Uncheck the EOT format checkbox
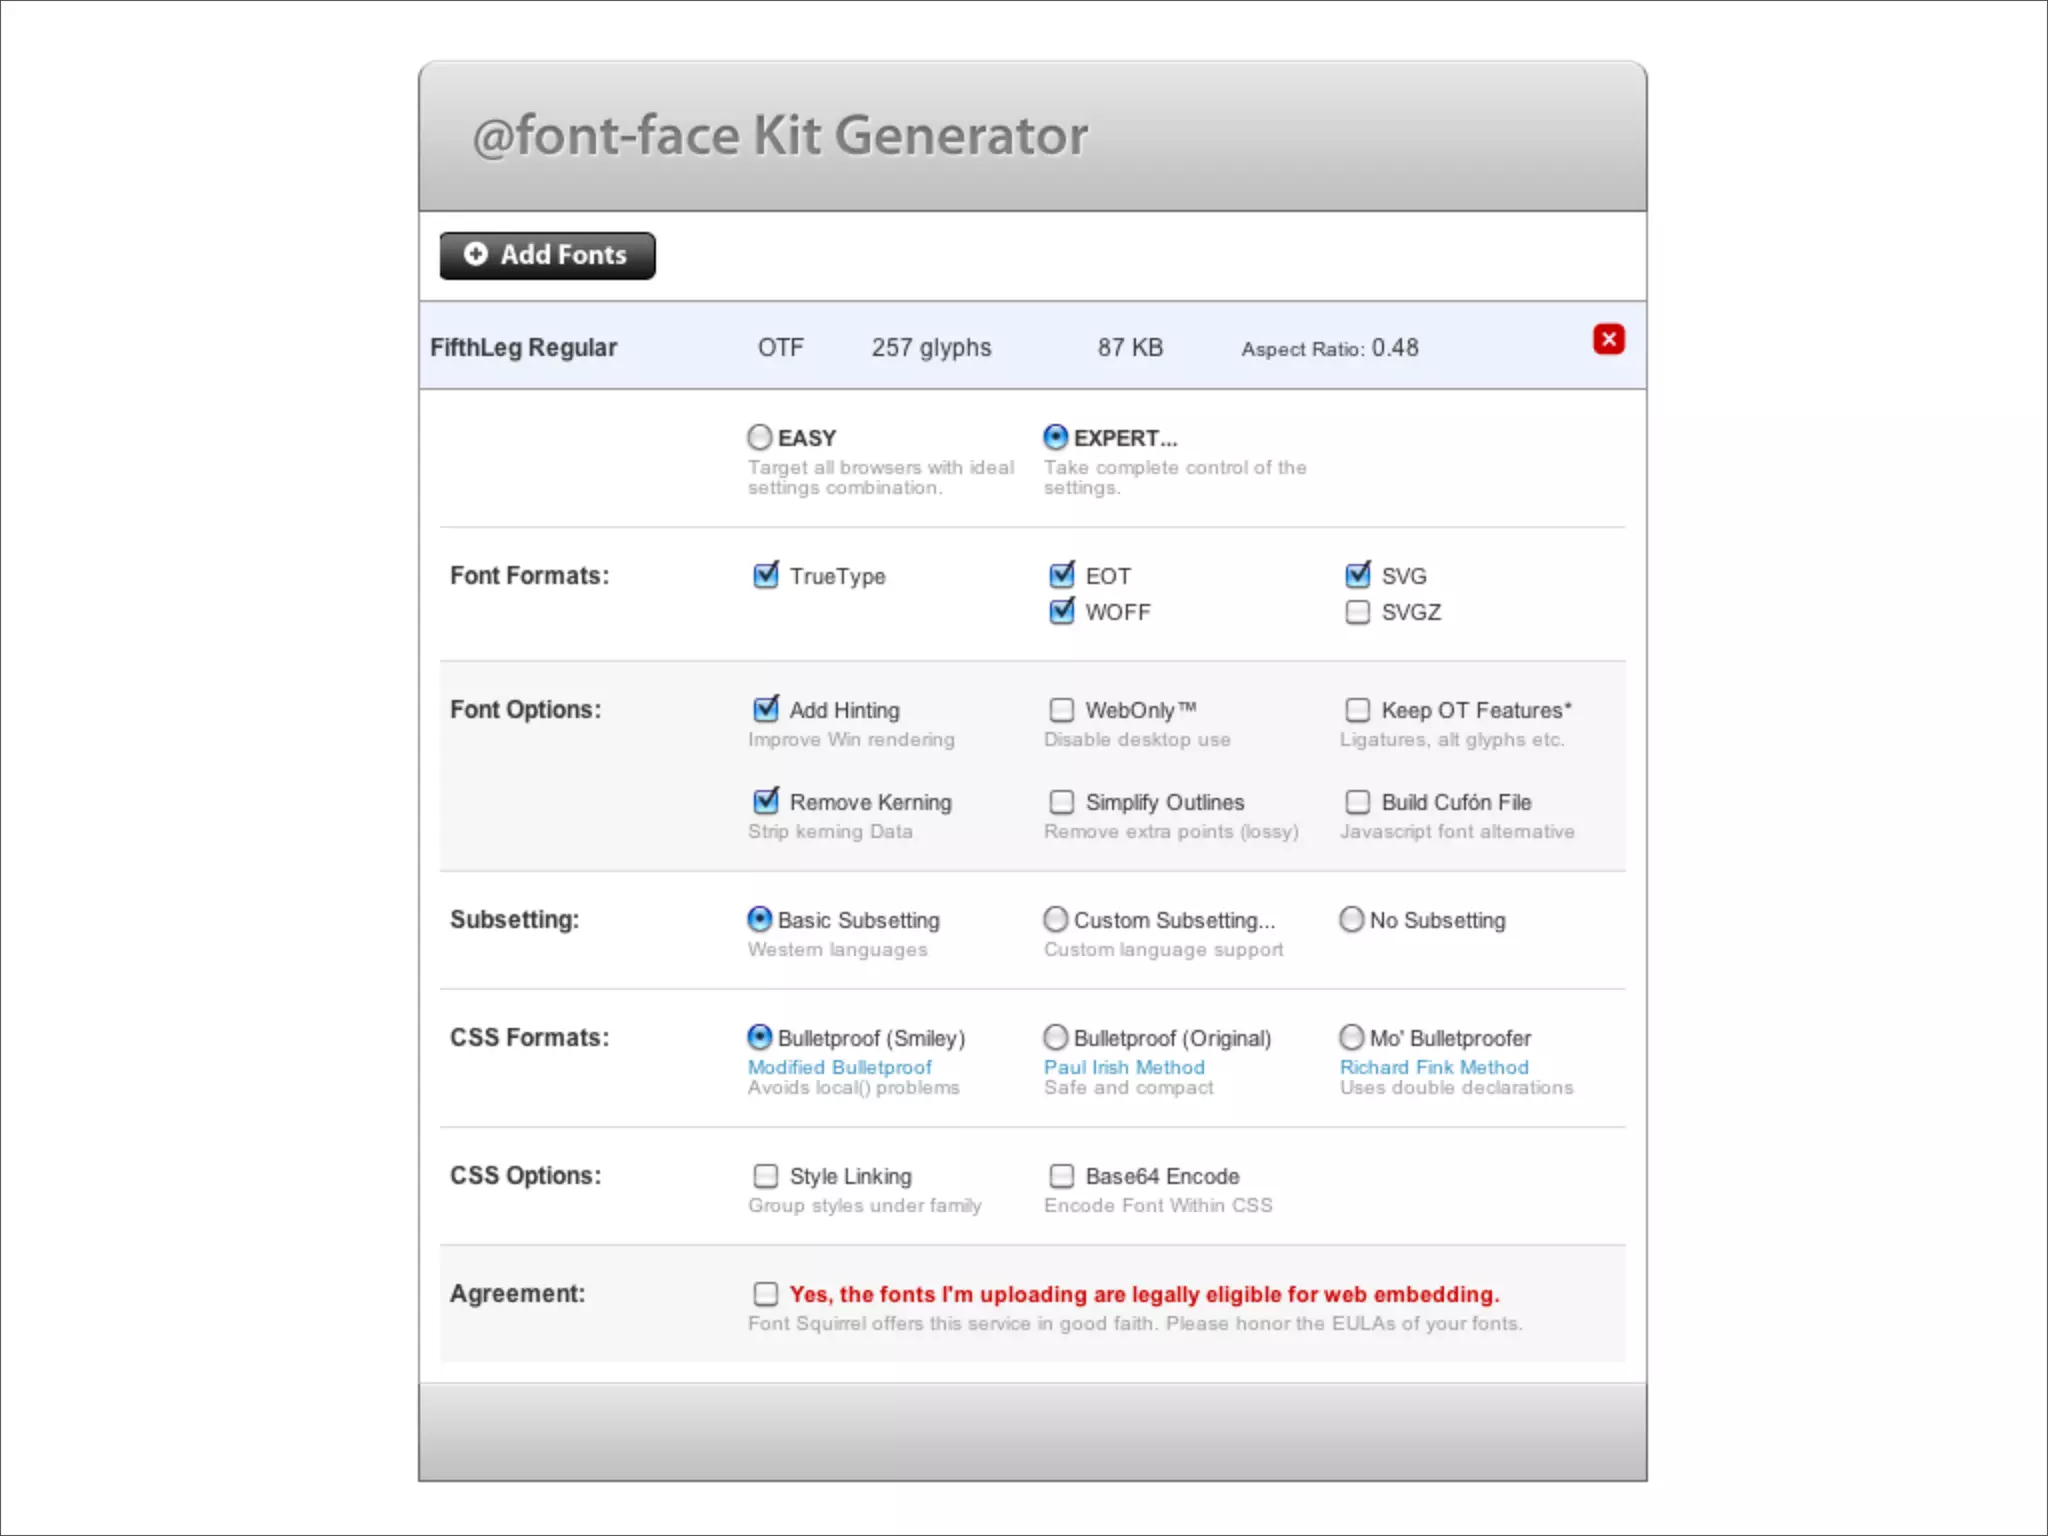This screenshot has height=1536, width=2048. tap(1062, 575)
